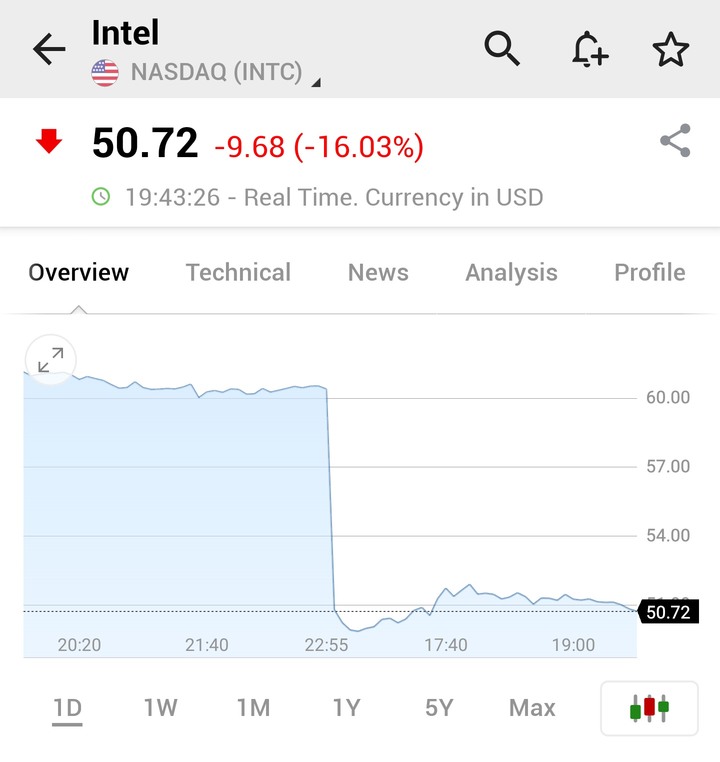Image resolution: width=720 pixels, height=762 pixels.
Task: Open search with the magnifier icon
Action: (x=502, y=48)
